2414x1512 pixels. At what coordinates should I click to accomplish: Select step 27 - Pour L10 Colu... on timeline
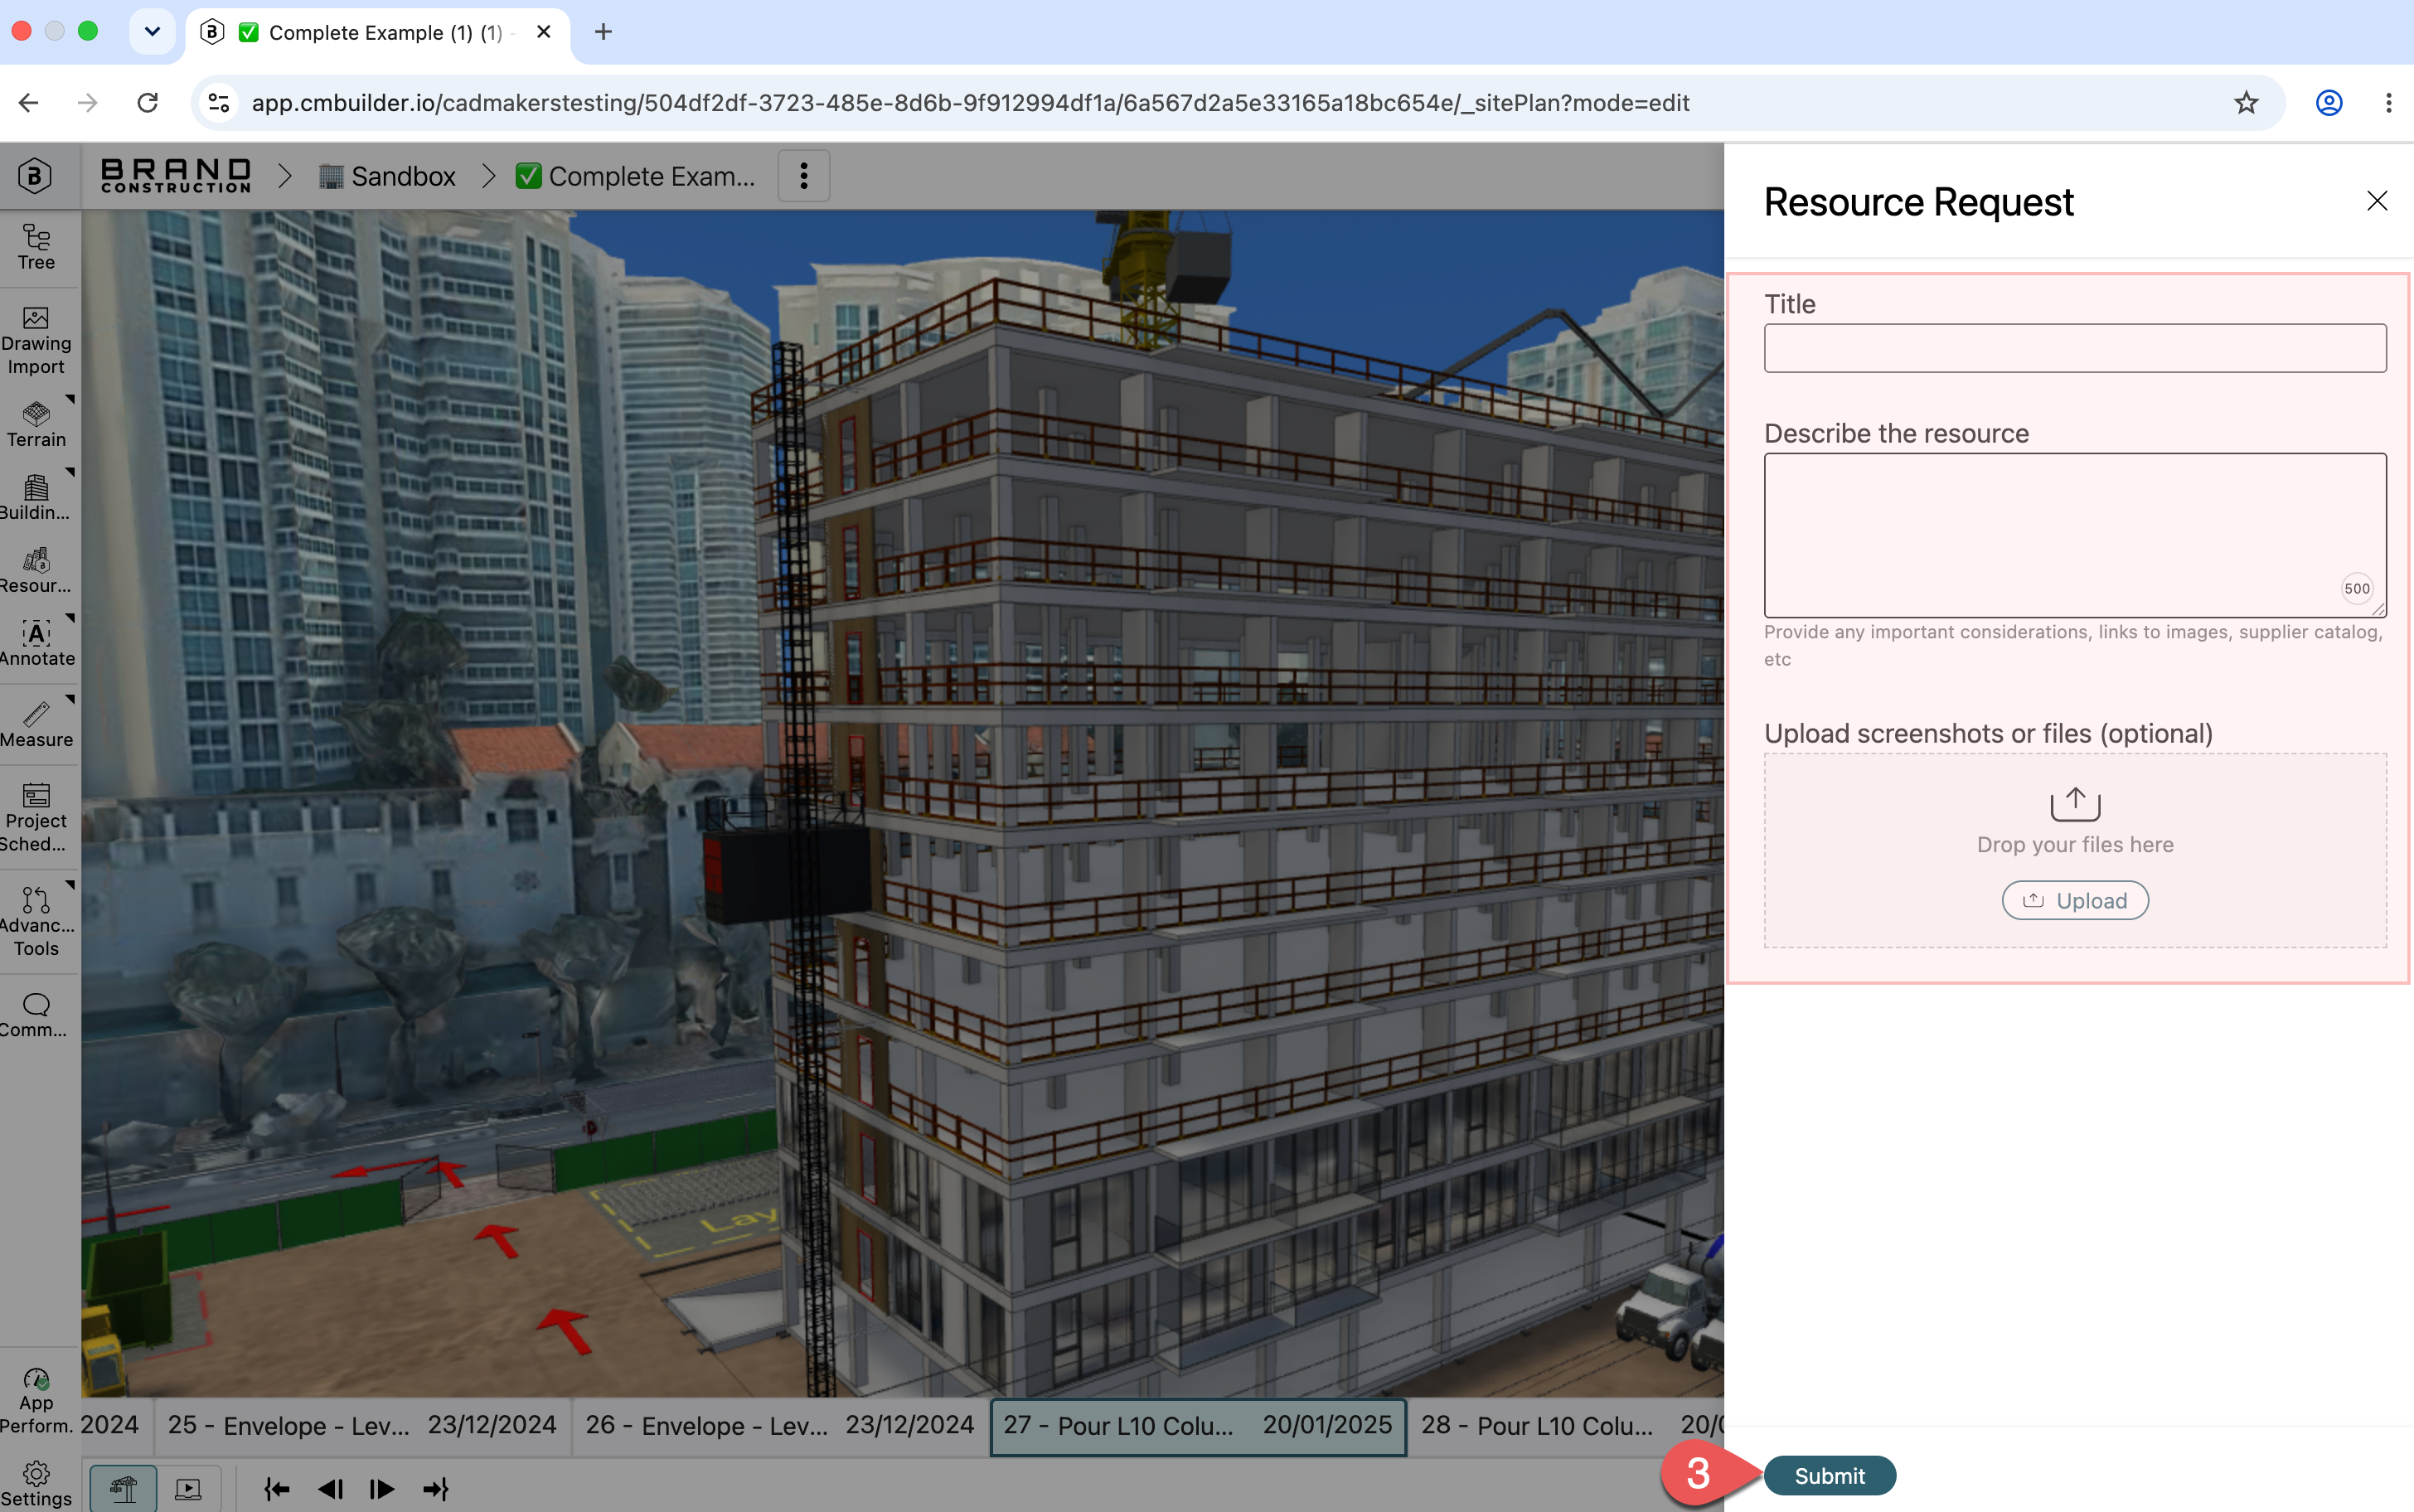click(1198, 1425)
